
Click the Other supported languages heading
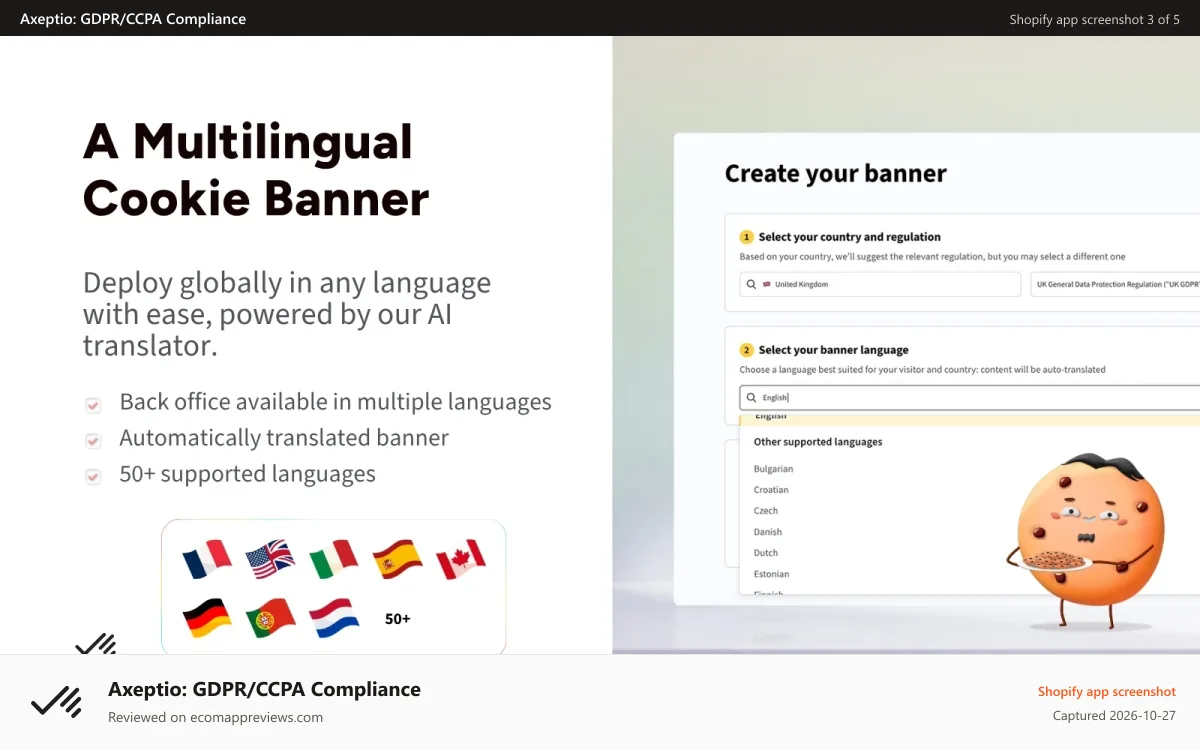click(x=817, y=441)
